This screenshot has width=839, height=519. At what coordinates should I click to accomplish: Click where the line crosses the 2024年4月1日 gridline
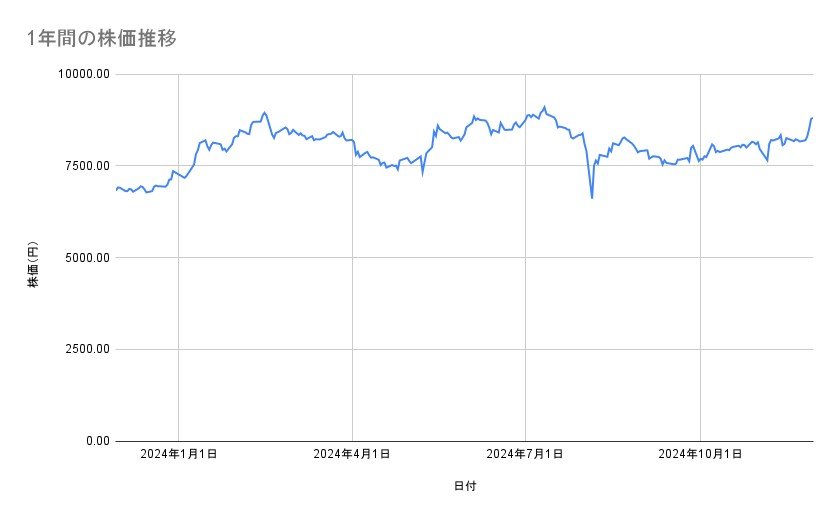(352, 140)
